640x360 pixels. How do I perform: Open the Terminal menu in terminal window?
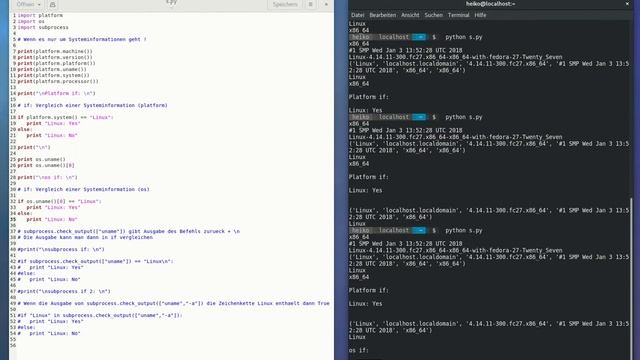458,15
